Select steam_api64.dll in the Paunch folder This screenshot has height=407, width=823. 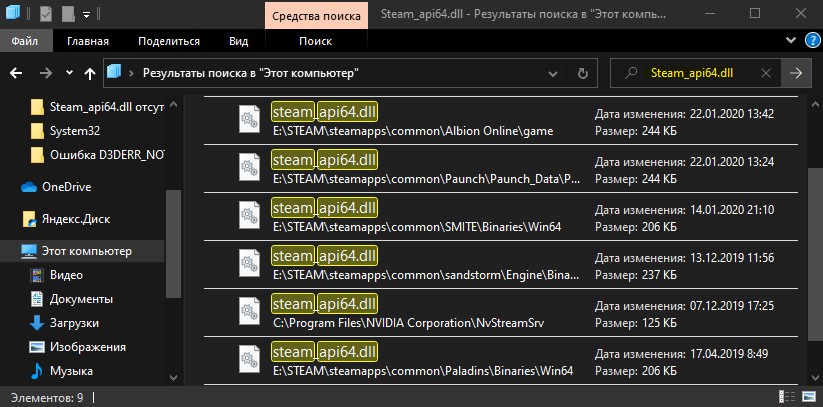click(500, 169)
